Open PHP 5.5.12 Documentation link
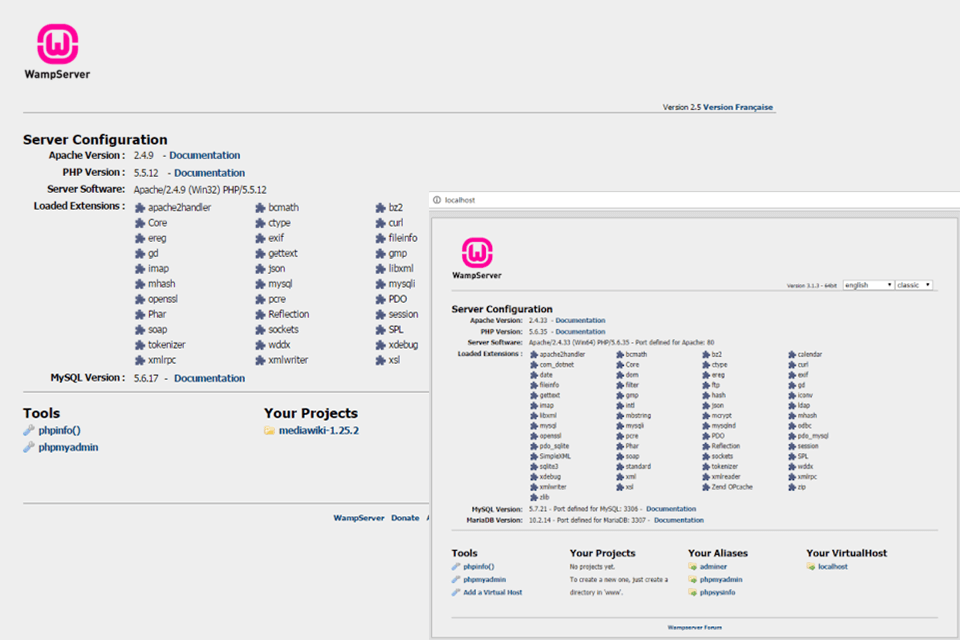 point(209,173)
